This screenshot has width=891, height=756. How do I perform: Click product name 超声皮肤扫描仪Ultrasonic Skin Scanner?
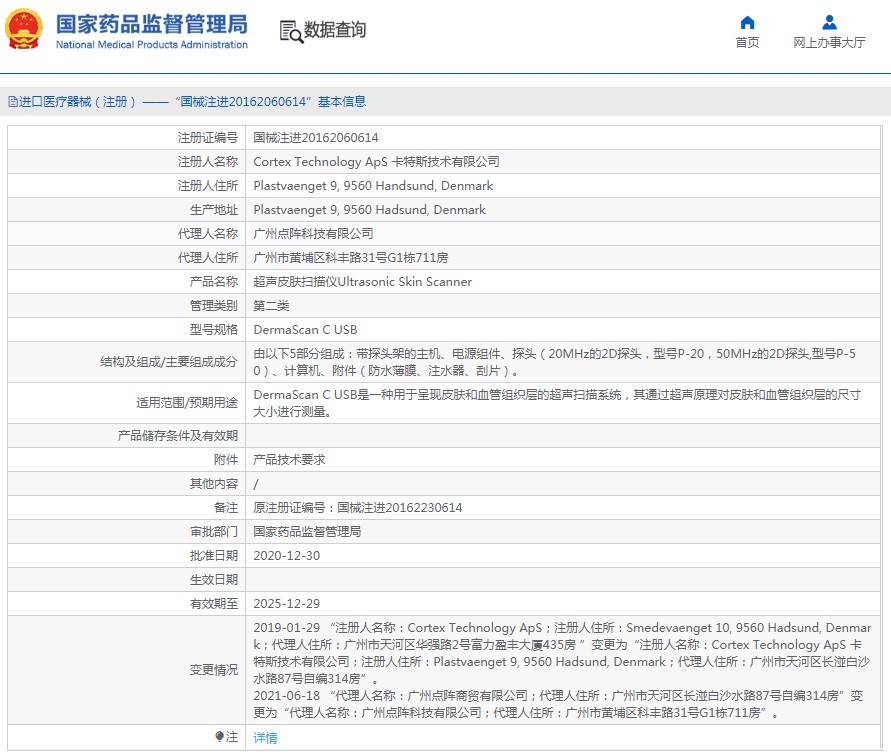coord(363,282)
